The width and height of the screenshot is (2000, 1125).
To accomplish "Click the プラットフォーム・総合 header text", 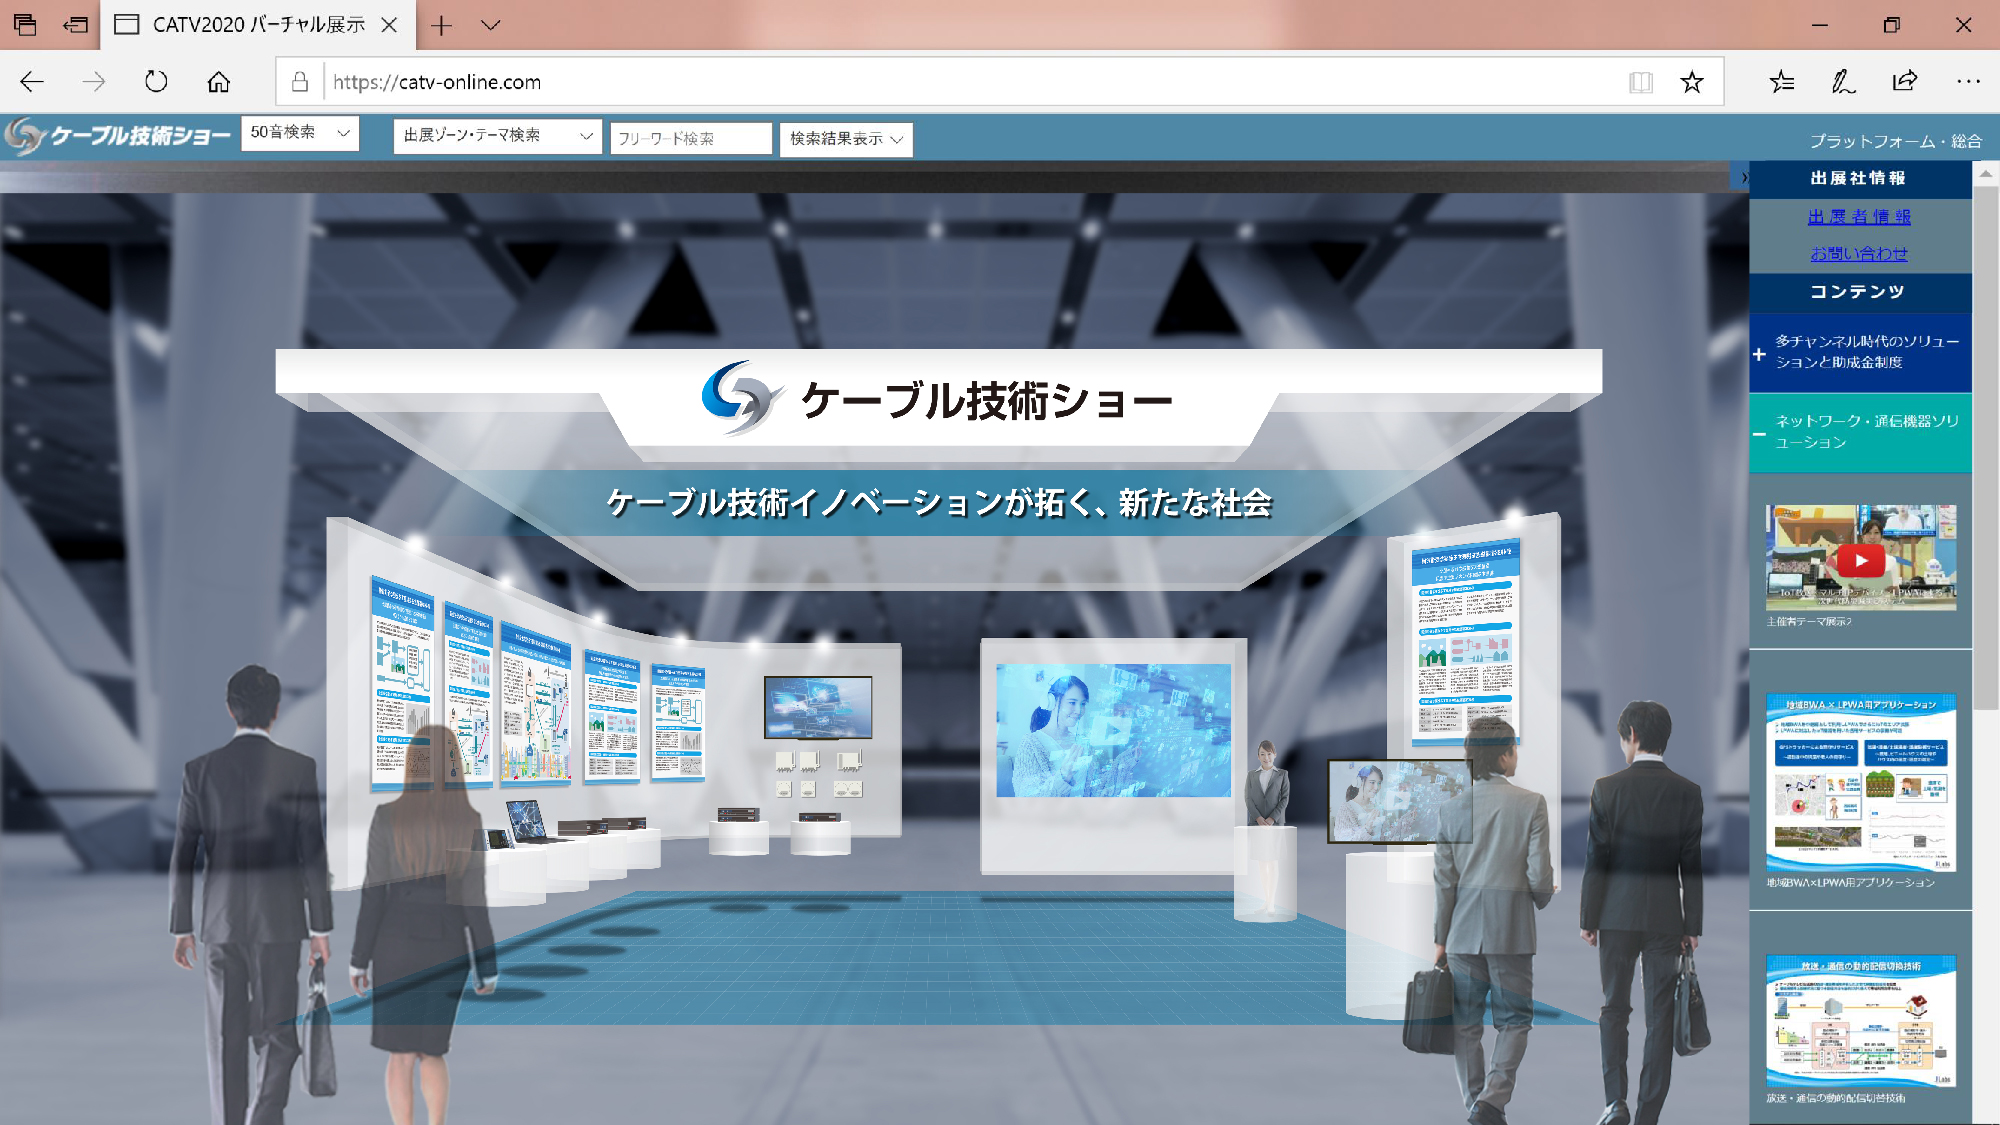I will point(1895,141).
